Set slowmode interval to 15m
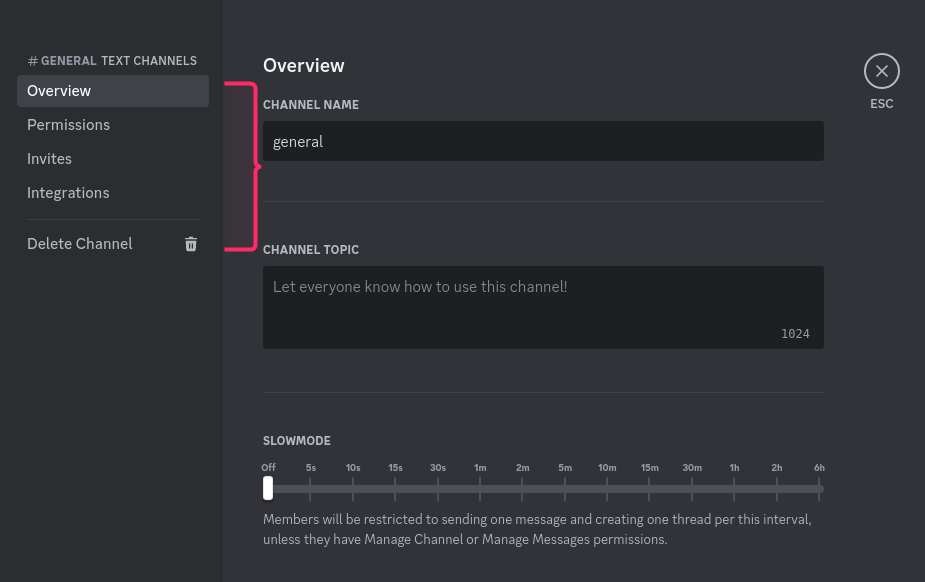This screenshot has width=925, height=582. pyautogui.click(x=650, y=488)
